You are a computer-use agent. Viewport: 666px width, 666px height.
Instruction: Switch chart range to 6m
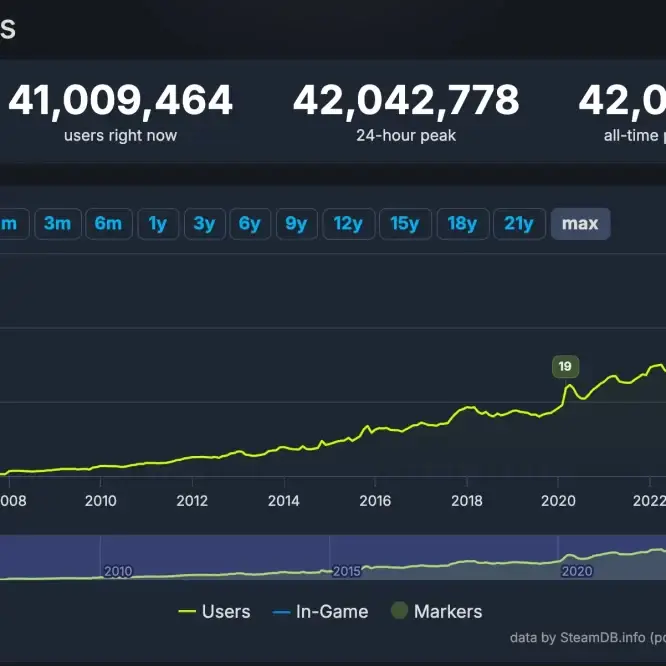pos(108,223)
